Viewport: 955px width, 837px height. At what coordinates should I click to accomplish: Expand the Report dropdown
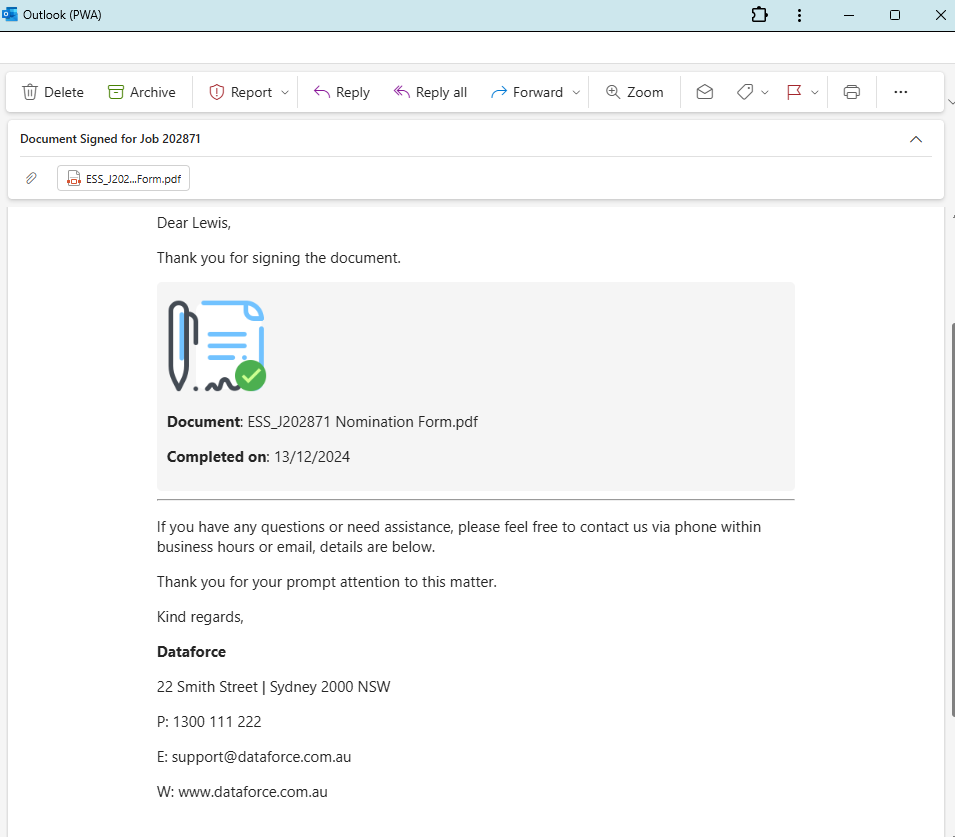coord(287,91)
